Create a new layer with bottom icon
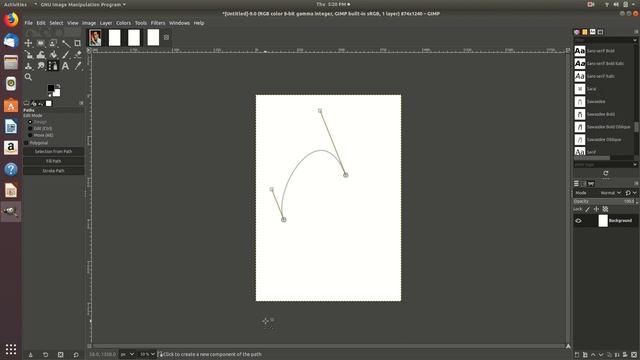This screenshot has width=640, height=360. [577, 355]
